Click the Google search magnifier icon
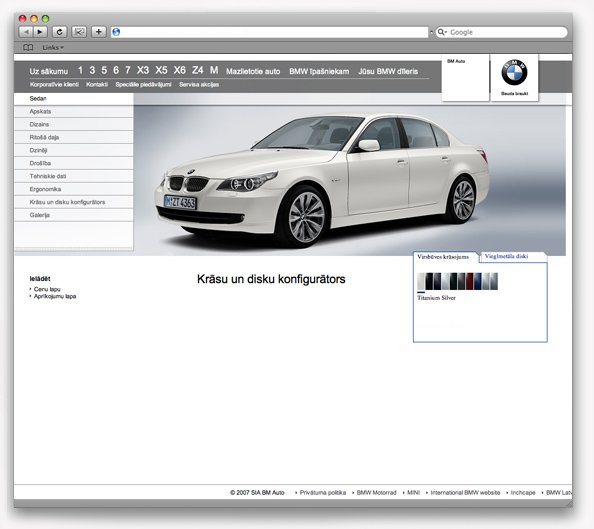The height and width of the screenshot is (529, 594). pos(442,32)
